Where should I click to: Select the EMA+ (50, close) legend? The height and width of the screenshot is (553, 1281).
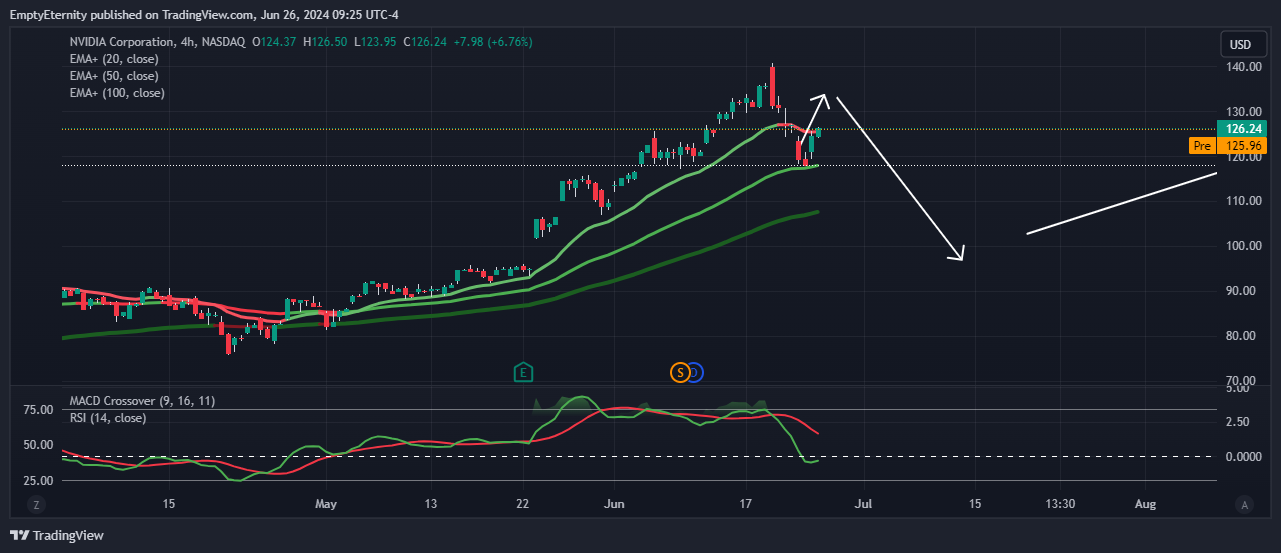[x=113, y=76]
